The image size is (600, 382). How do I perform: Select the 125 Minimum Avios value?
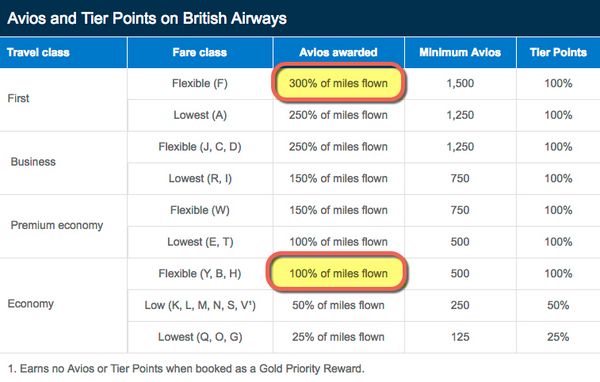coord(460,337)
